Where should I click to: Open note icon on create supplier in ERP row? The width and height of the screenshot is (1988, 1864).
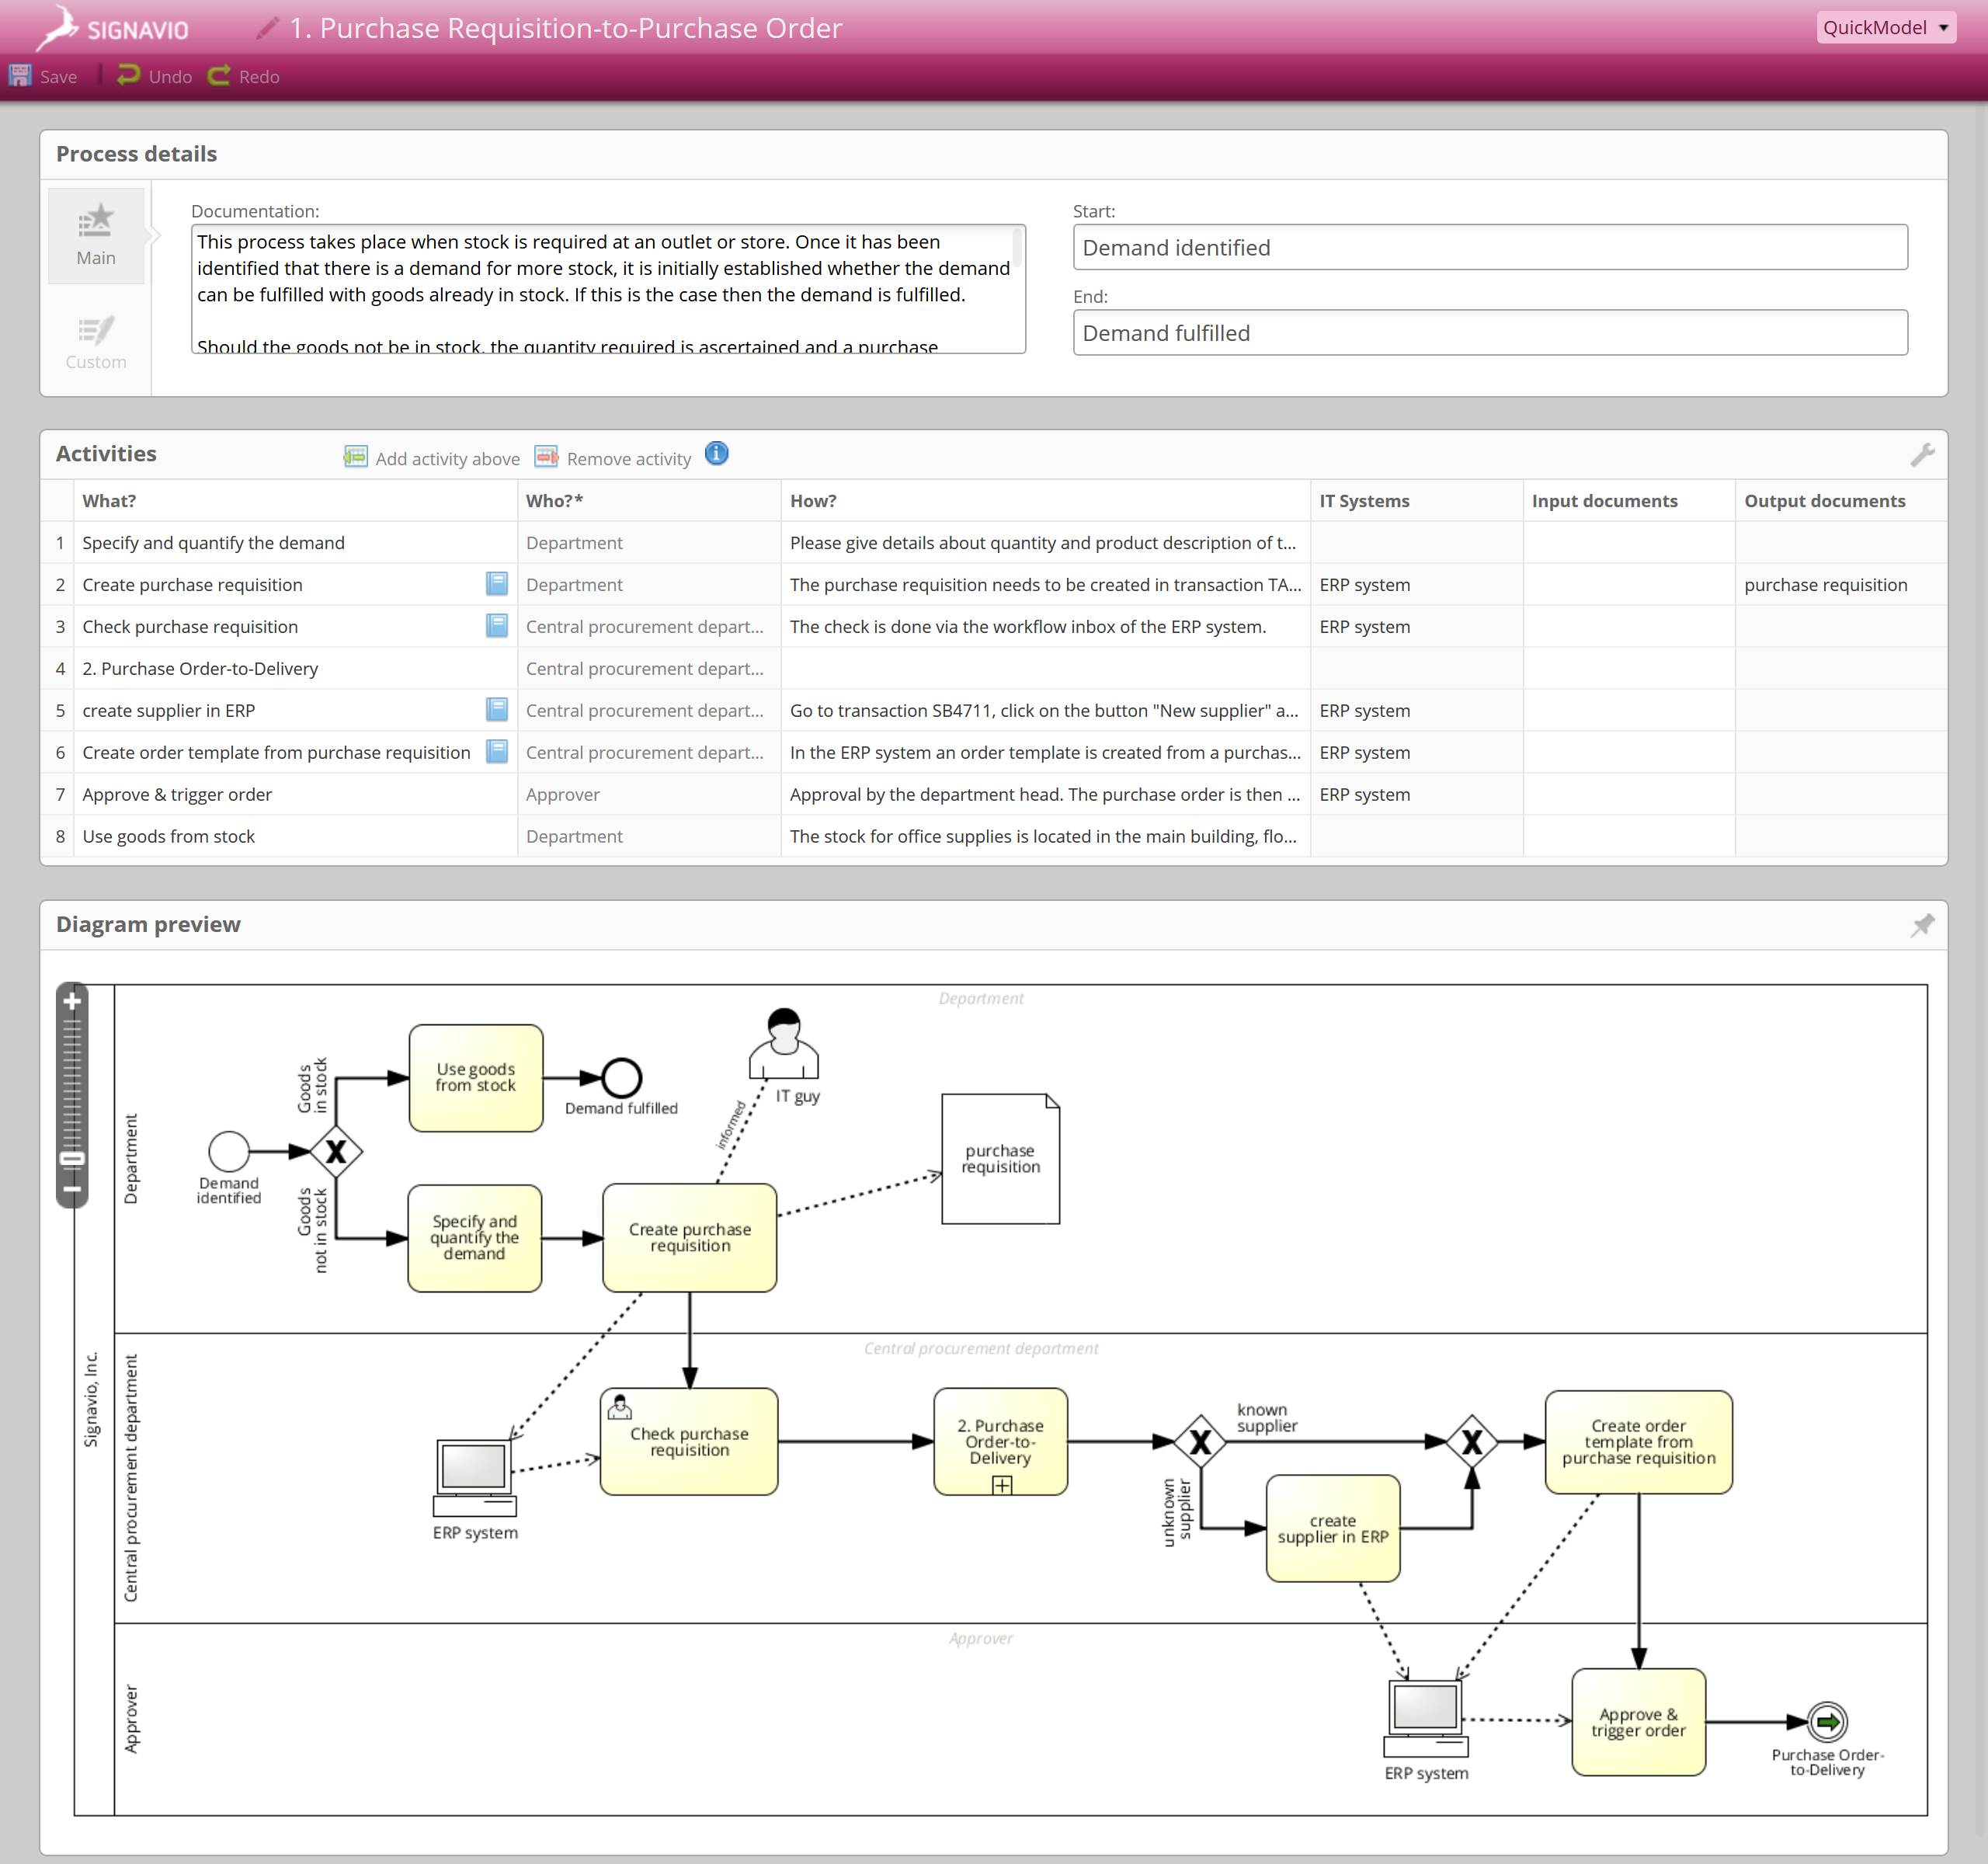pos(496,710)
